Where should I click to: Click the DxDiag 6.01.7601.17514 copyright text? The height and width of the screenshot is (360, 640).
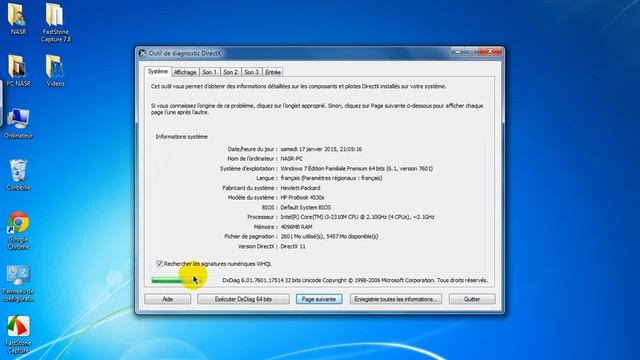click(355, 280)
